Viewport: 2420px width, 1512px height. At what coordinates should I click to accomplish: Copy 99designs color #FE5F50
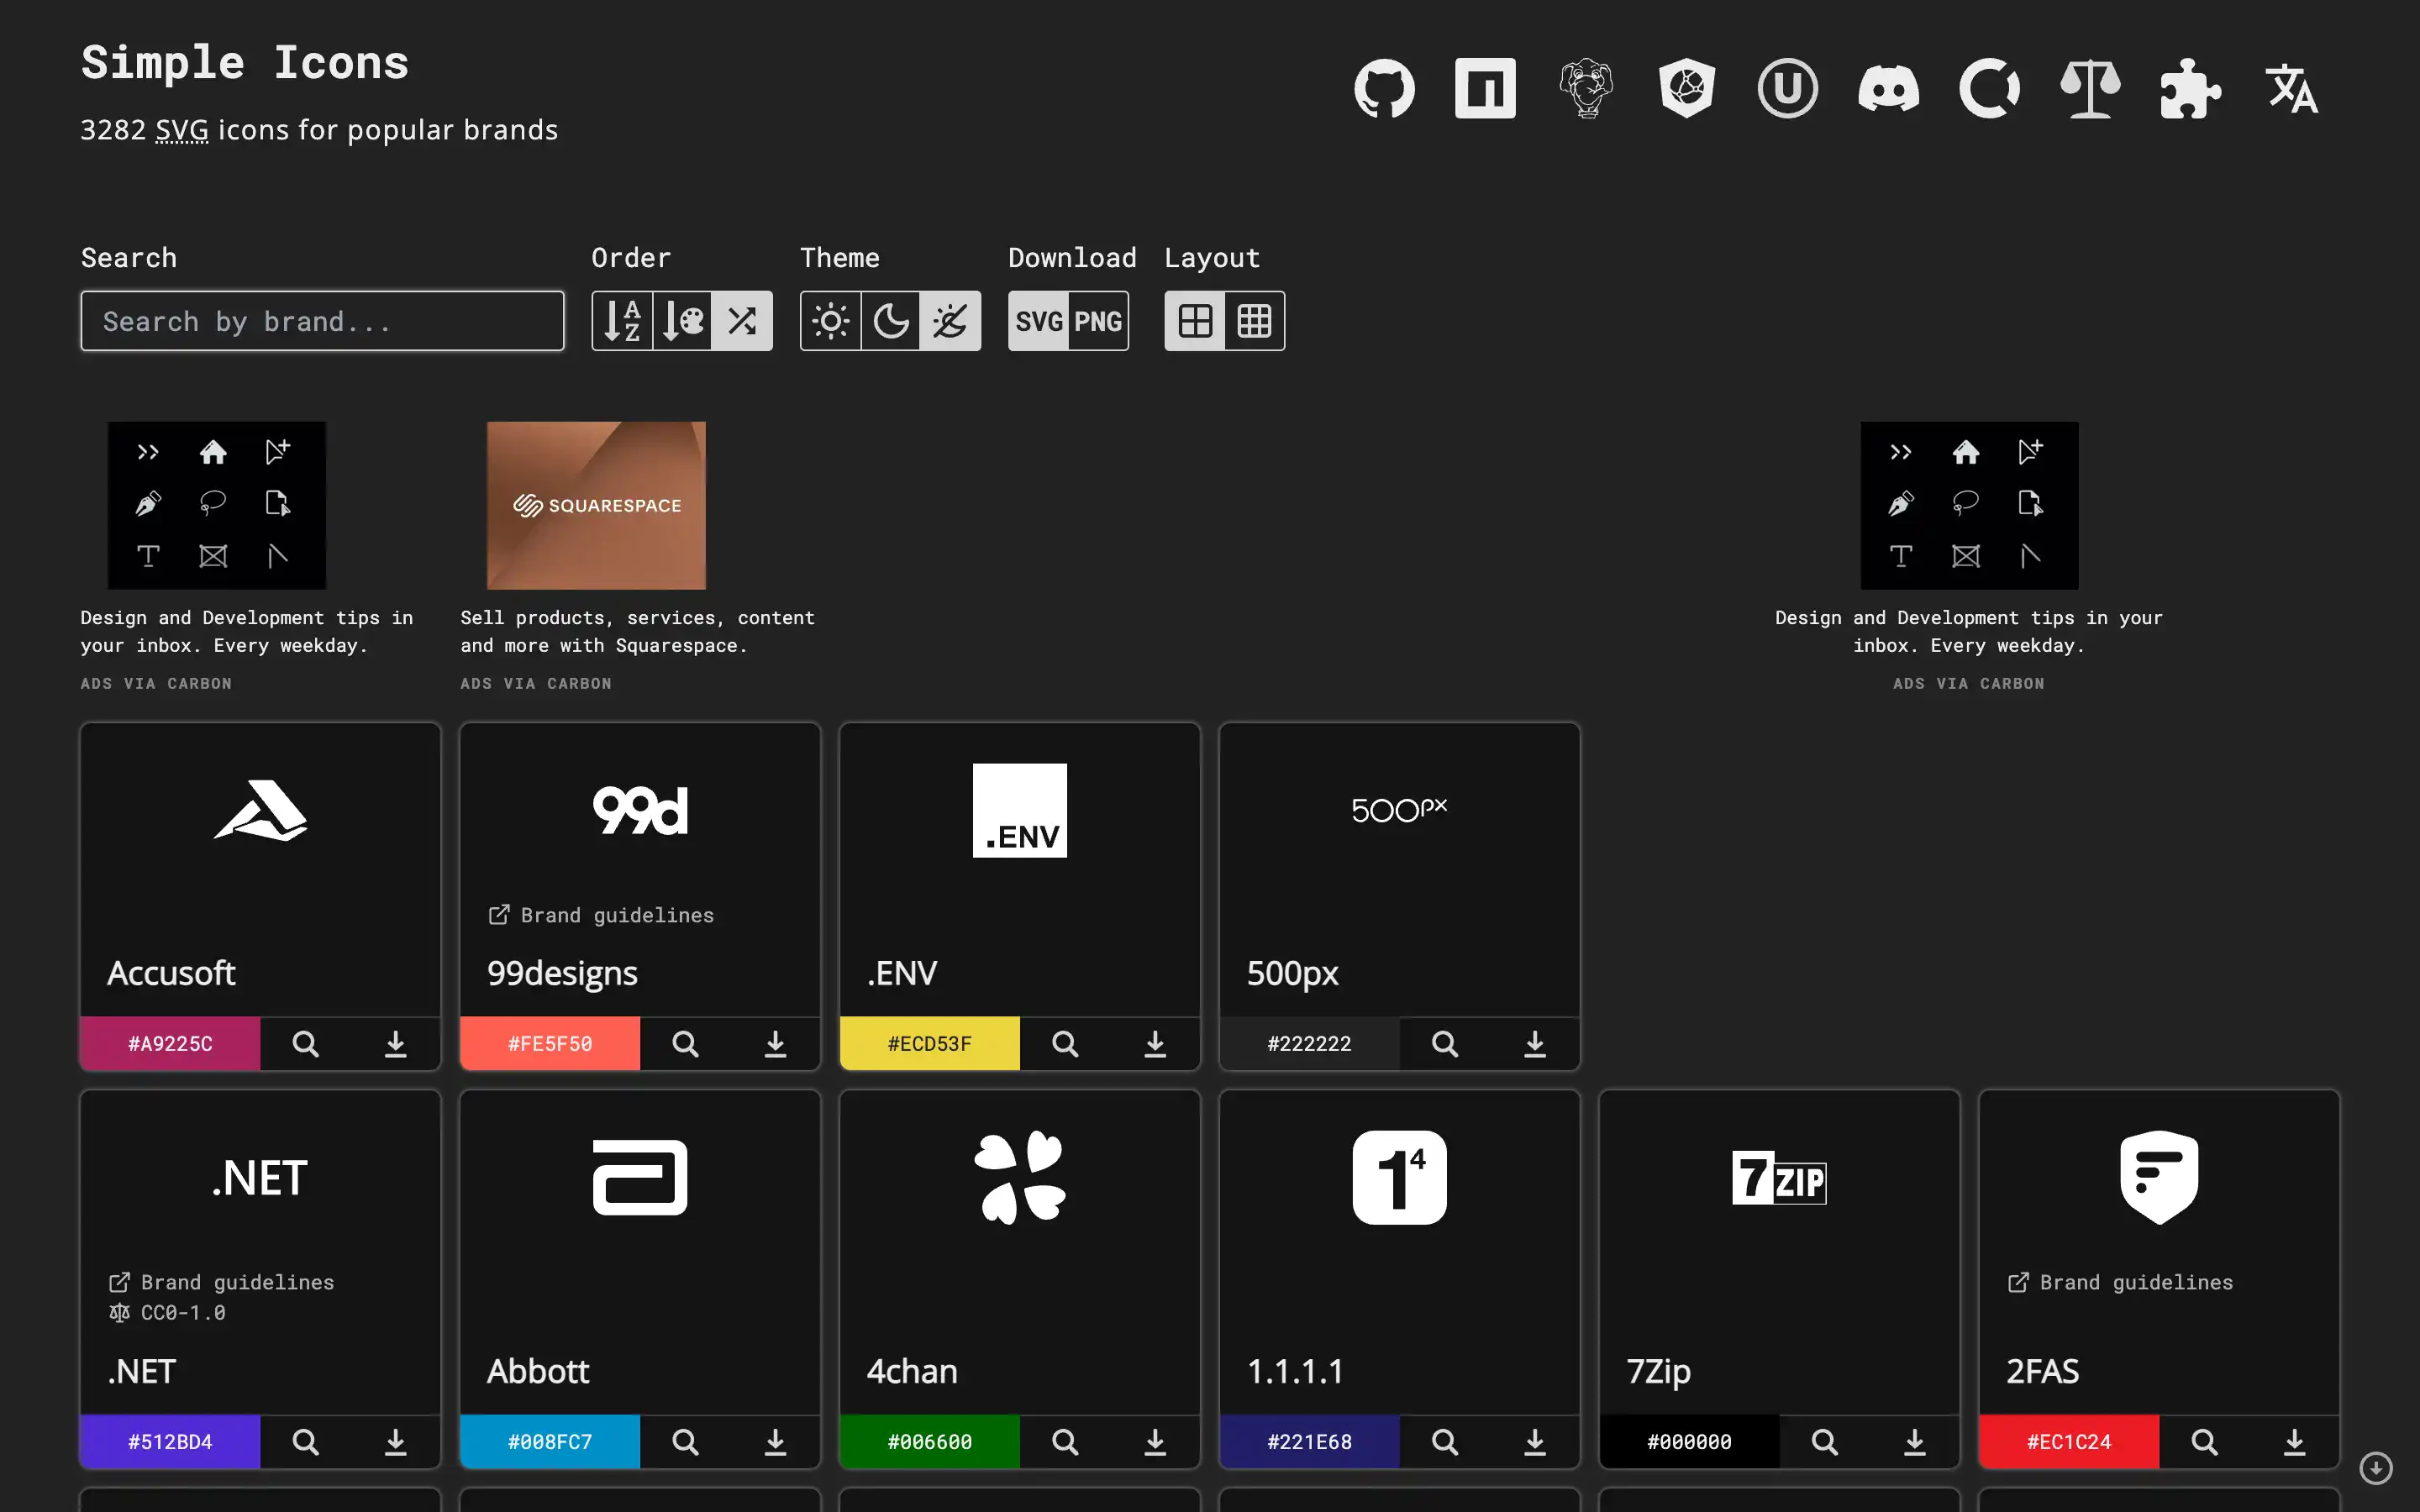(550, 1043)
